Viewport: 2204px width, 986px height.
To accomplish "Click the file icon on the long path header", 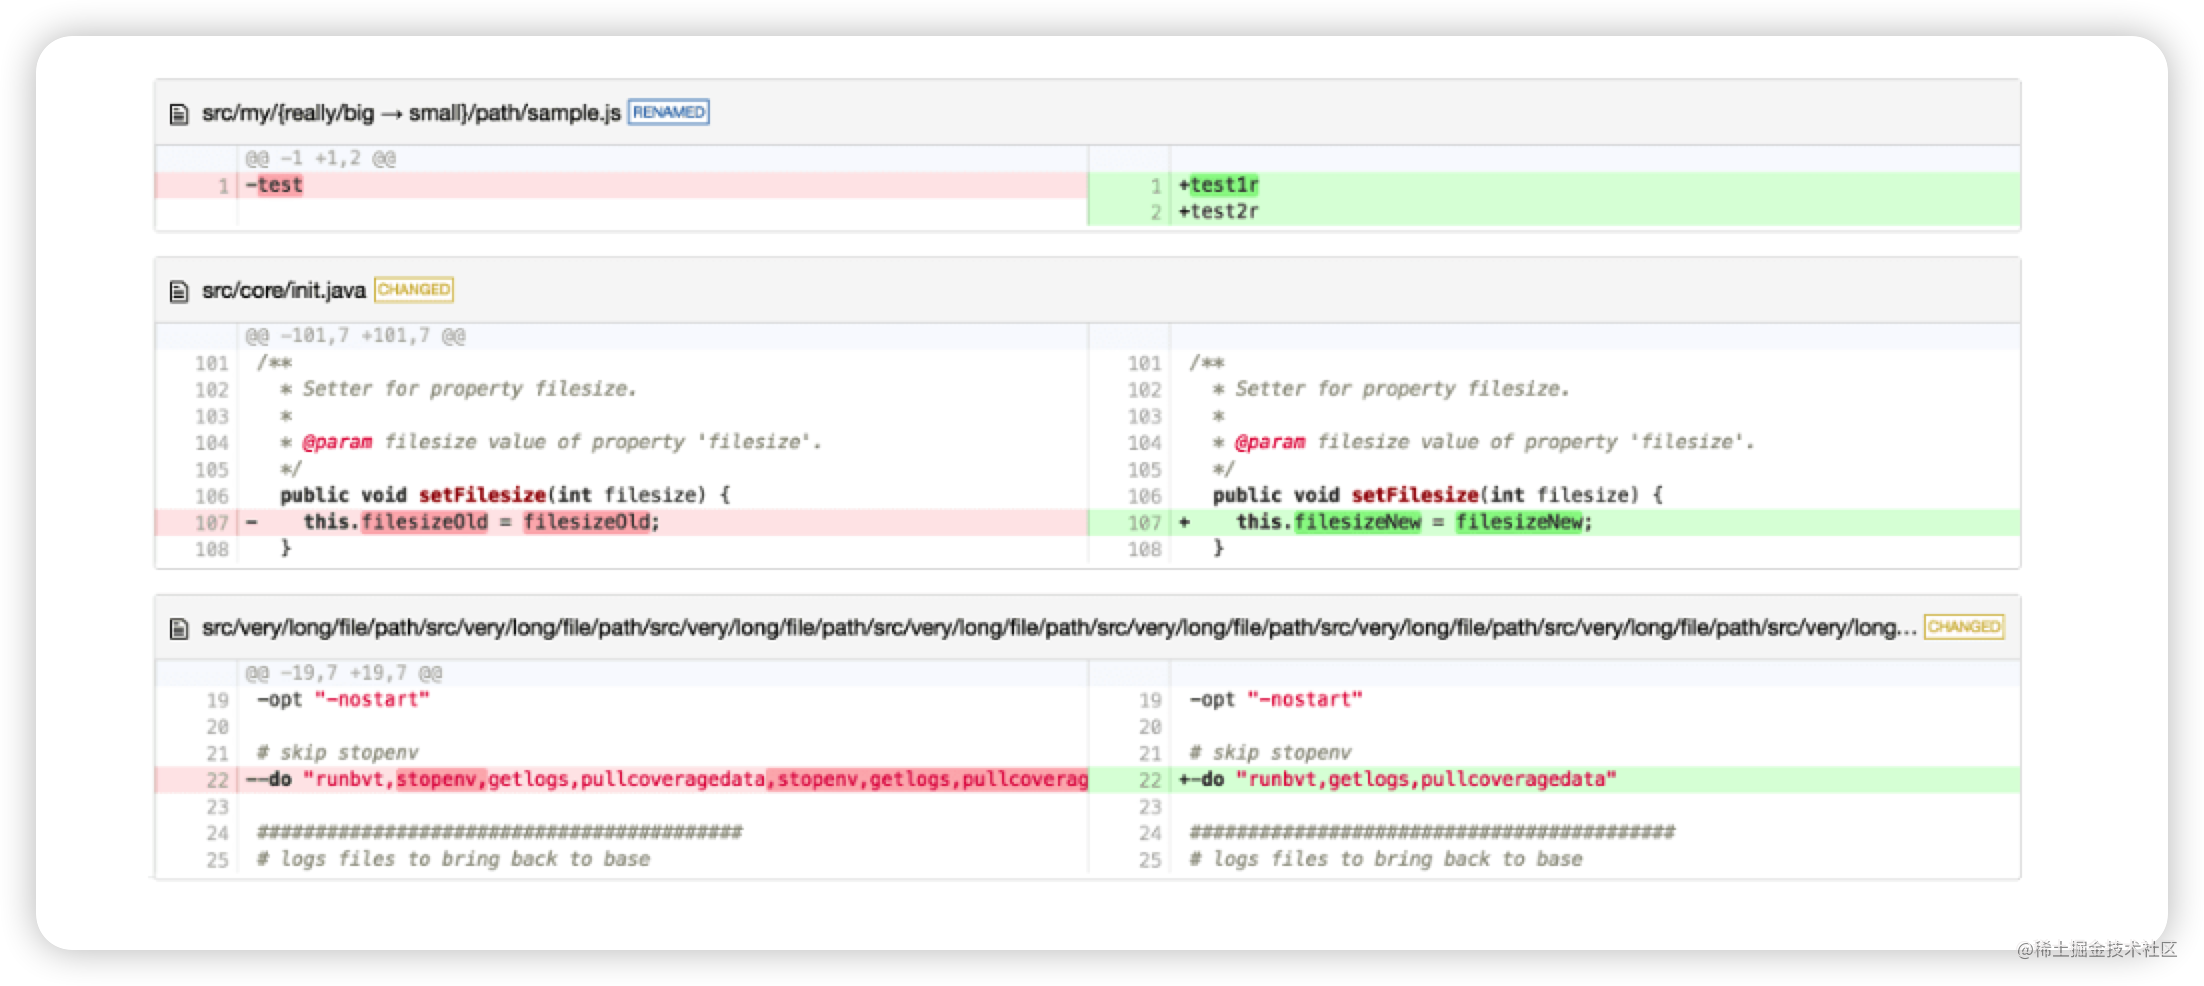I will tap(180, 627).
